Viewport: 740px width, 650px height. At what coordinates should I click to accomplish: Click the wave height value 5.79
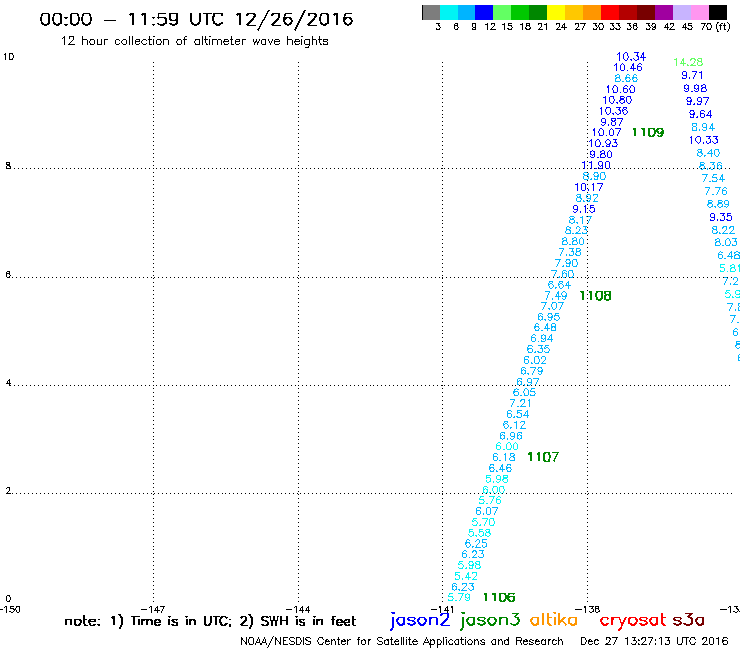coord(459,598)
